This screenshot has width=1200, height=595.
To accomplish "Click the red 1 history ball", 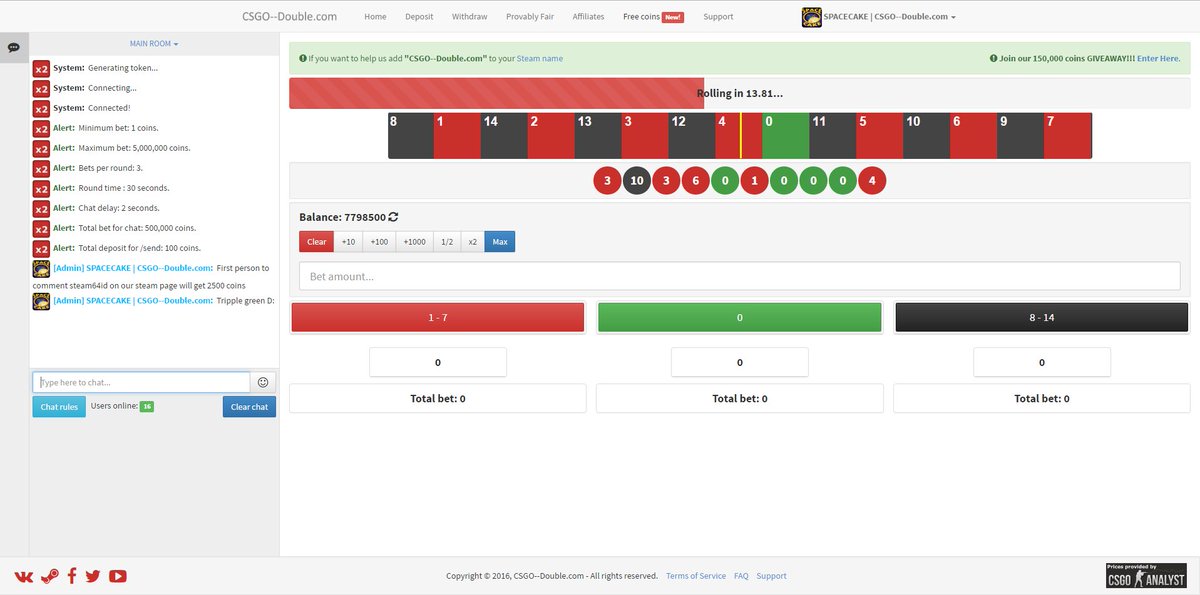I will (755, 181).
